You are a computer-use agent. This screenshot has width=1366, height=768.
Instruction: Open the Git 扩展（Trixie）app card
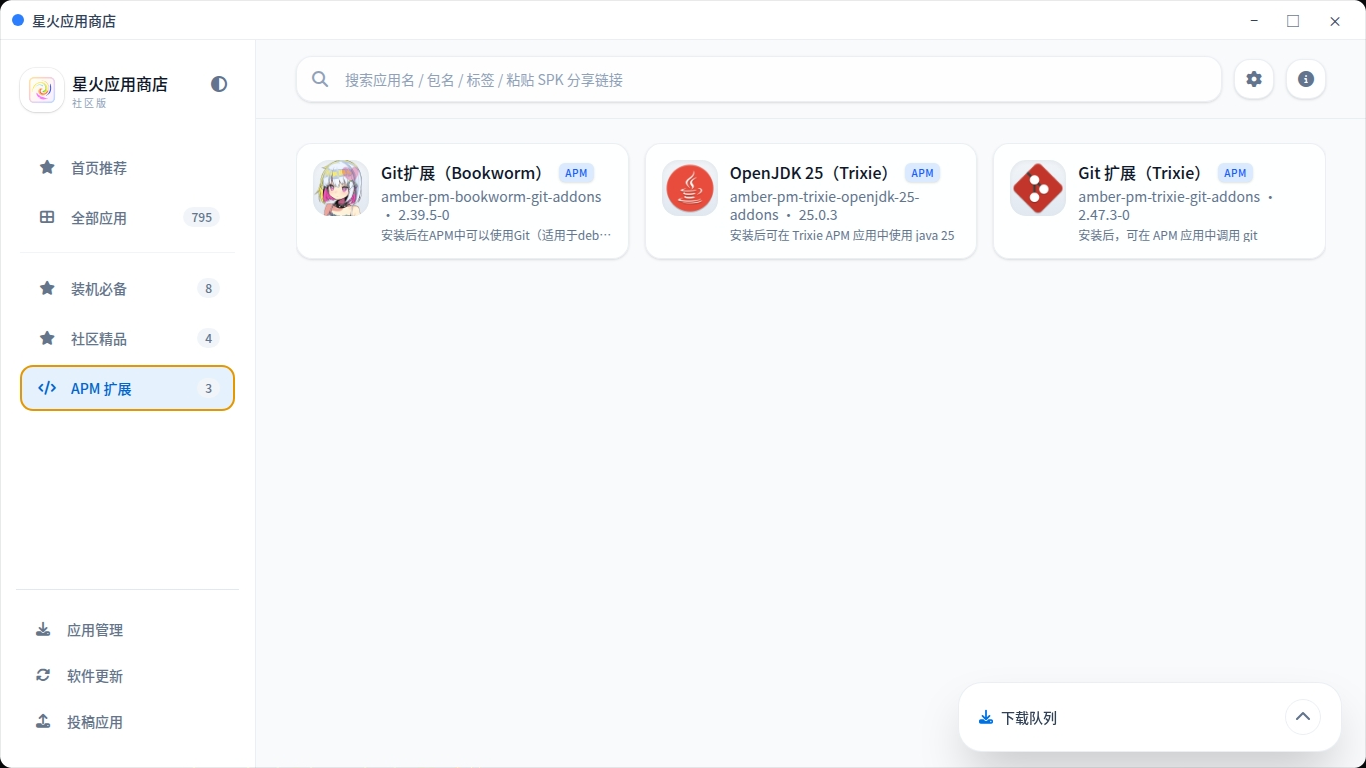click(x=1159, y=201)
